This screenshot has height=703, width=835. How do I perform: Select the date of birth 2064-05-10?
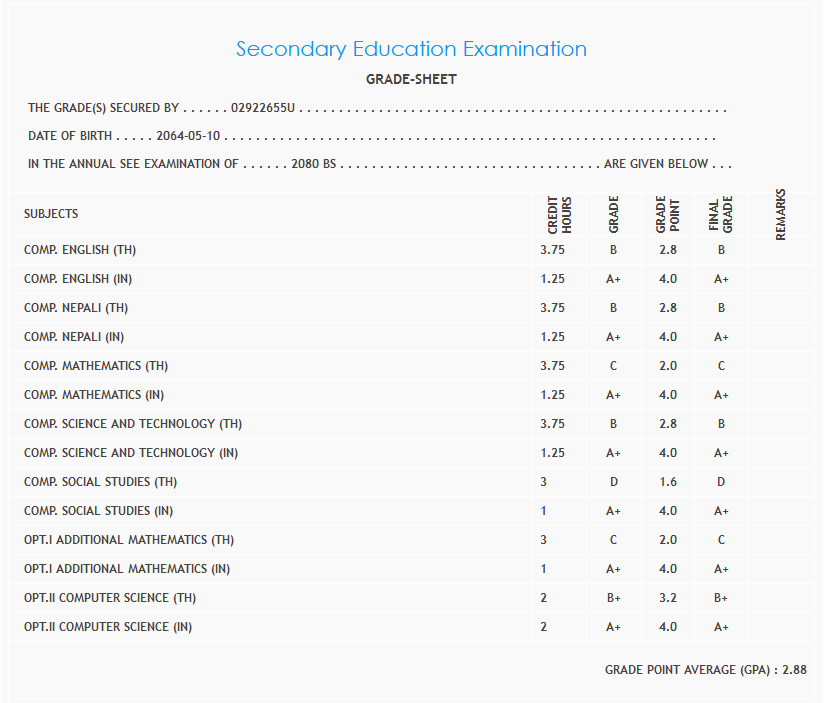tap(188, 136)
